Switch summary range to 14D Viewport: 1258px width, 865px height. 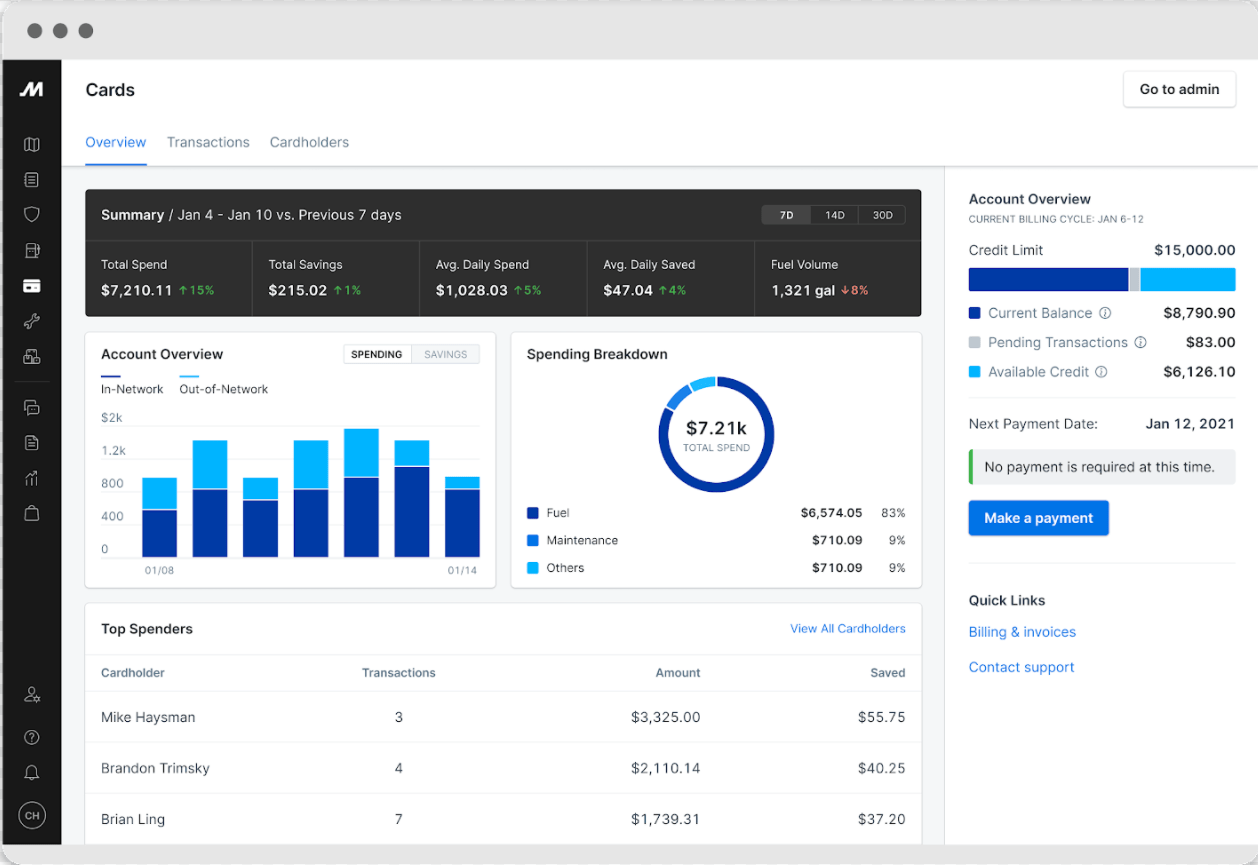click(834, 215)
